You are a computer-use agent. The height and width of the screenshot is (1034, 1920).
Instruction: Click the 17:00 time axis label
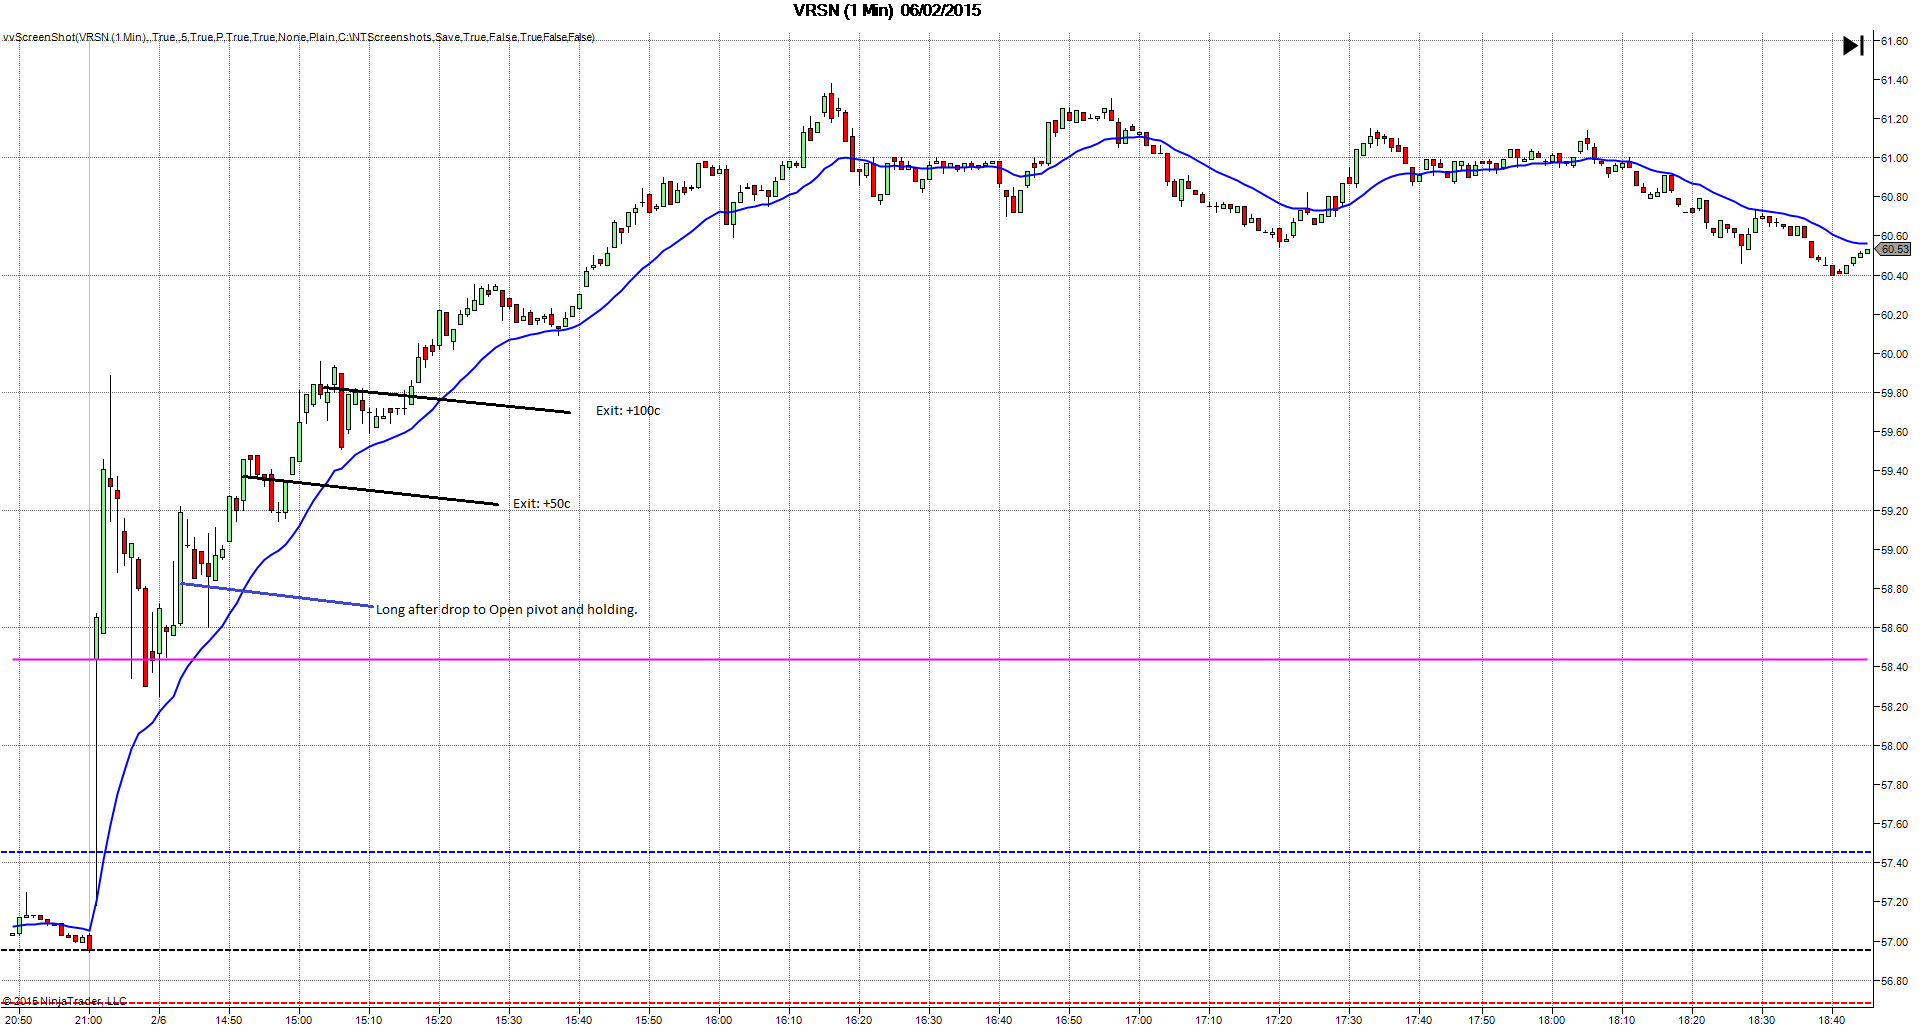point(1138,1020)
